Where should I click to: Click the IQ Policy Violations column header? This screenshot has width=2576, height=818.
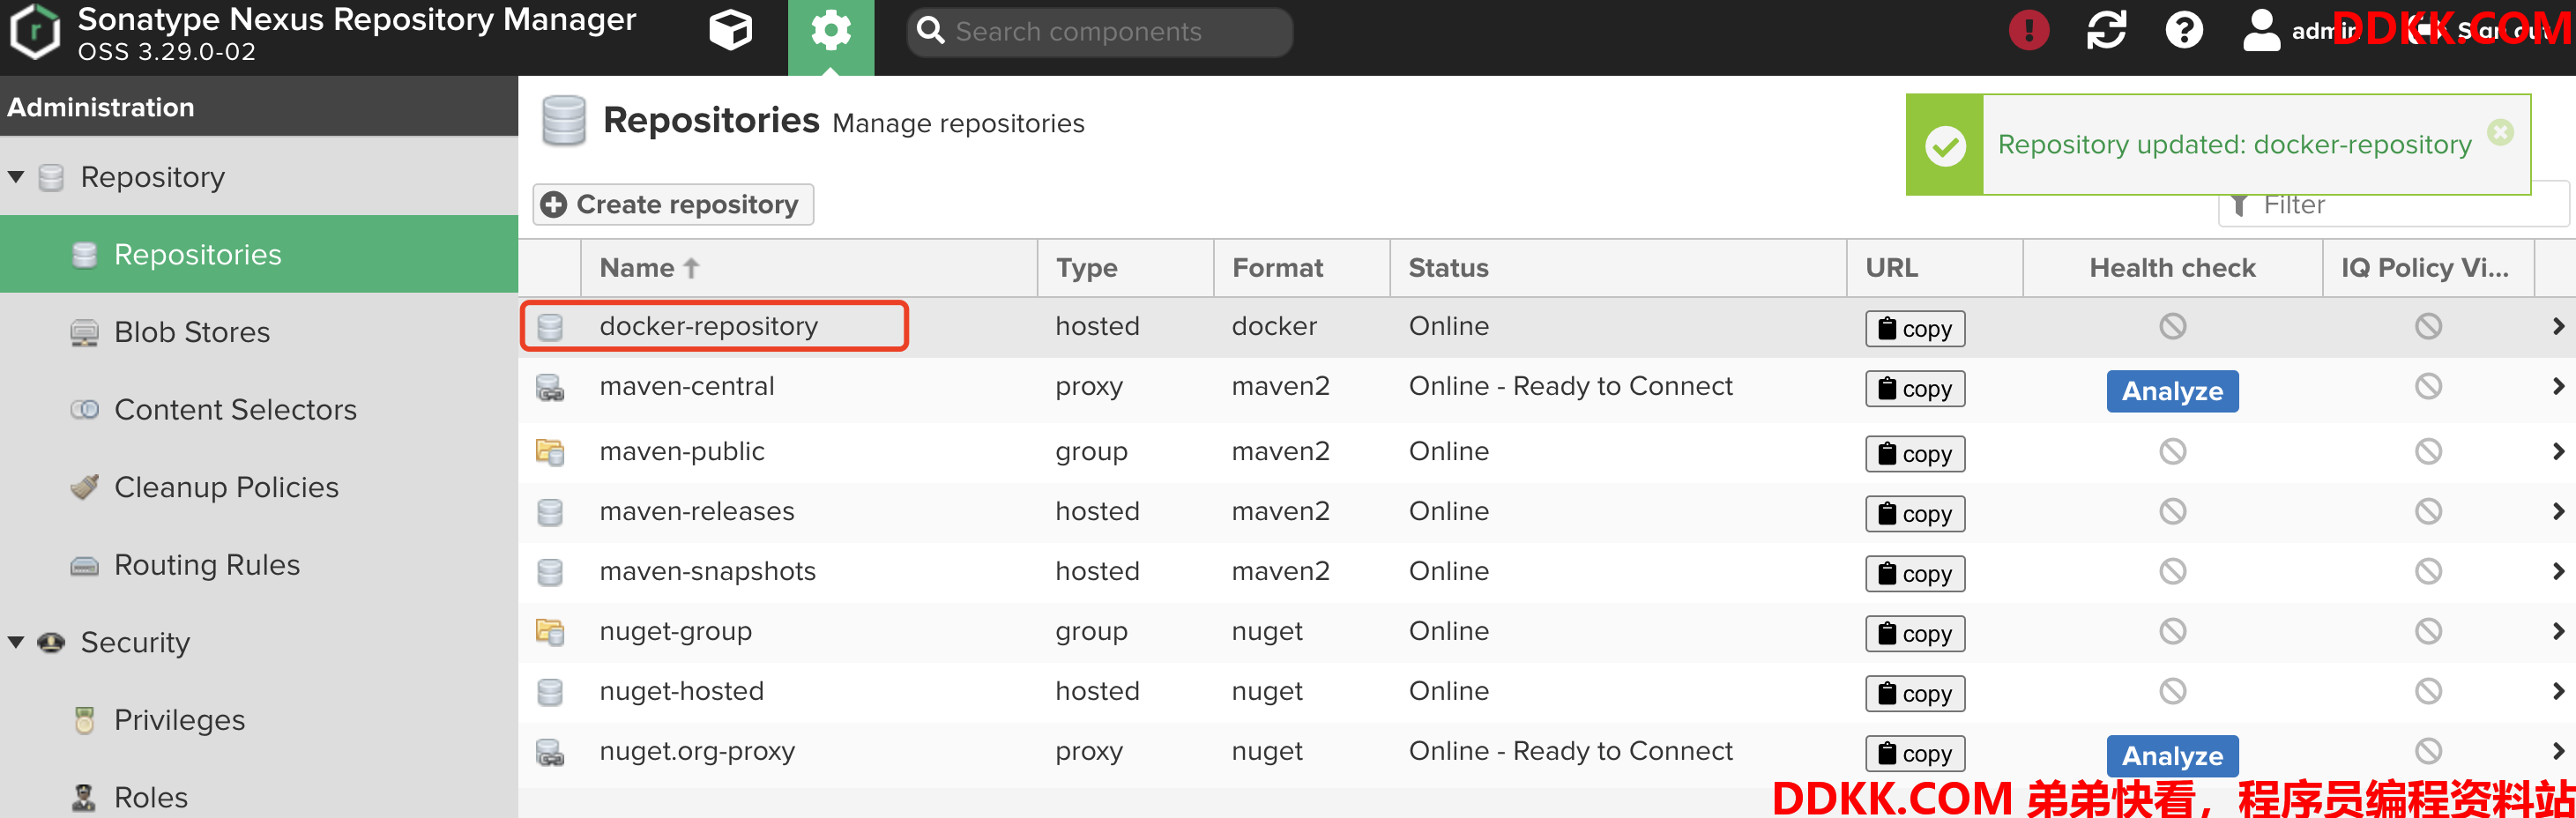[x=2426, y=268]
